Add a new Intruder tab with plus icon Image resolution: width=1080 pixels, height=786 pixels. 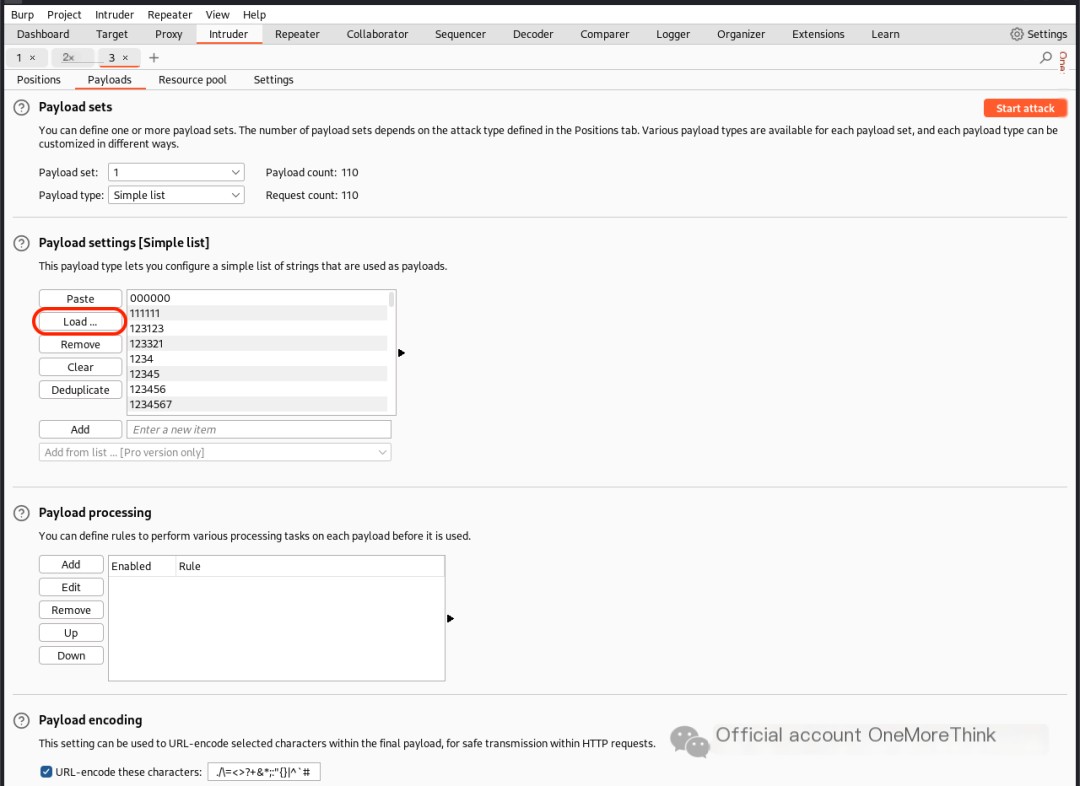click(154, 58)
